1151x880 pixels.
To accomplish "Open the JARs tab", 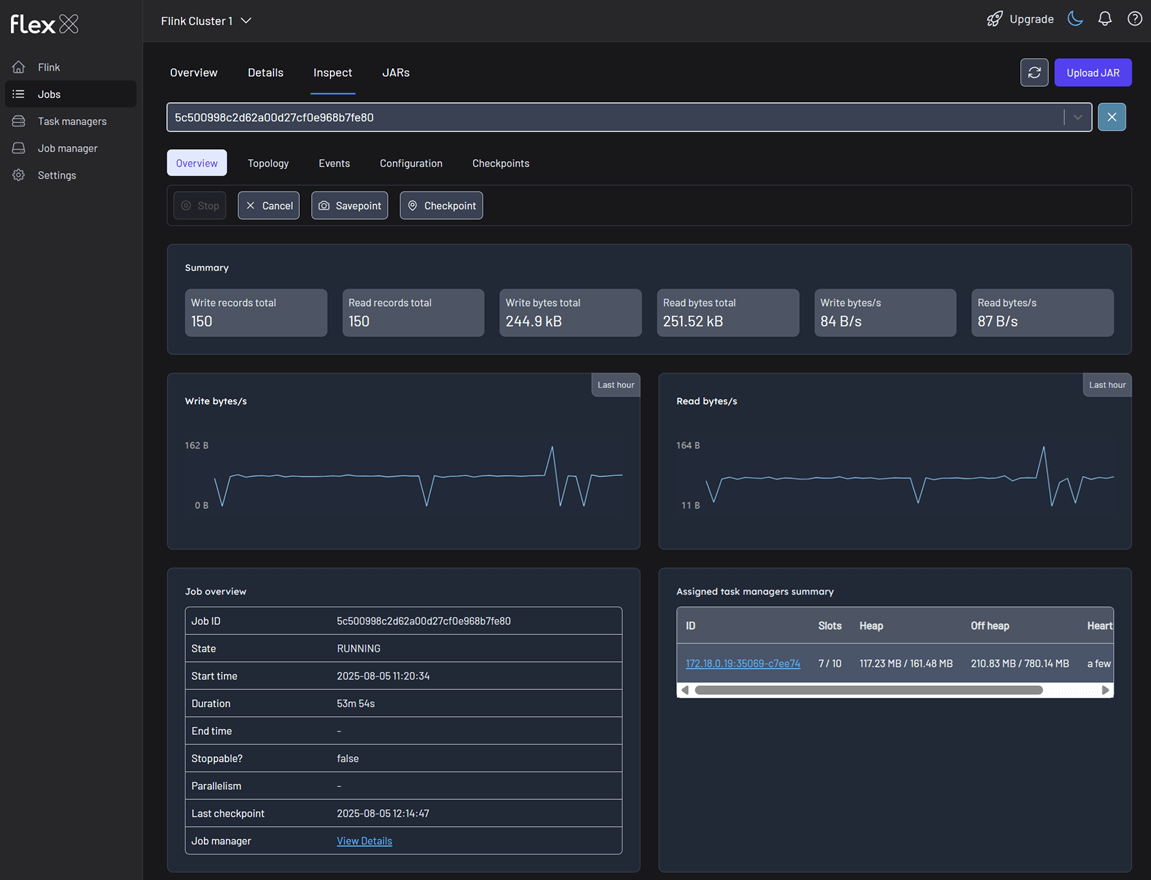I will coord(396,73).
